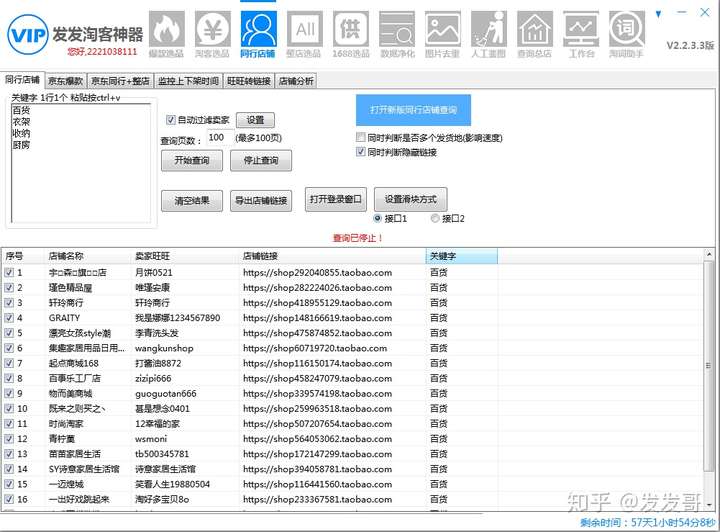Viewport: 720px width, 532px height.
Task: Enable 同时判断是否多个发货地 checkbox
Action: pyautogui.click(x=361, y=137)
